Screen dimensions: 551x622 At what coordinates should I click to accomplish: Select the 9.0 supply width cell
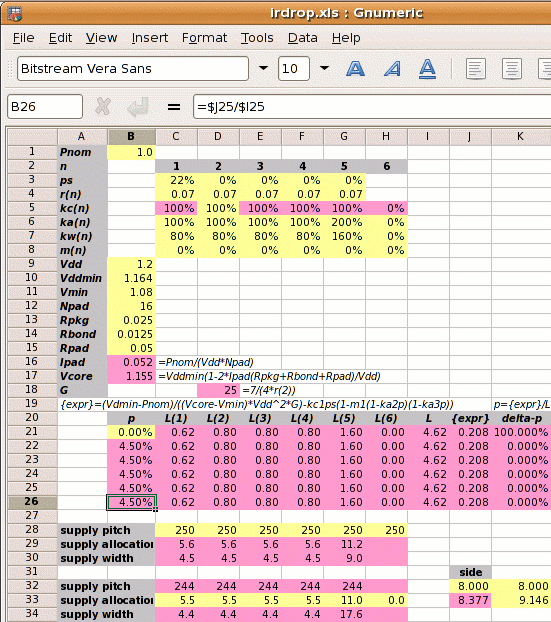(344, 558)
